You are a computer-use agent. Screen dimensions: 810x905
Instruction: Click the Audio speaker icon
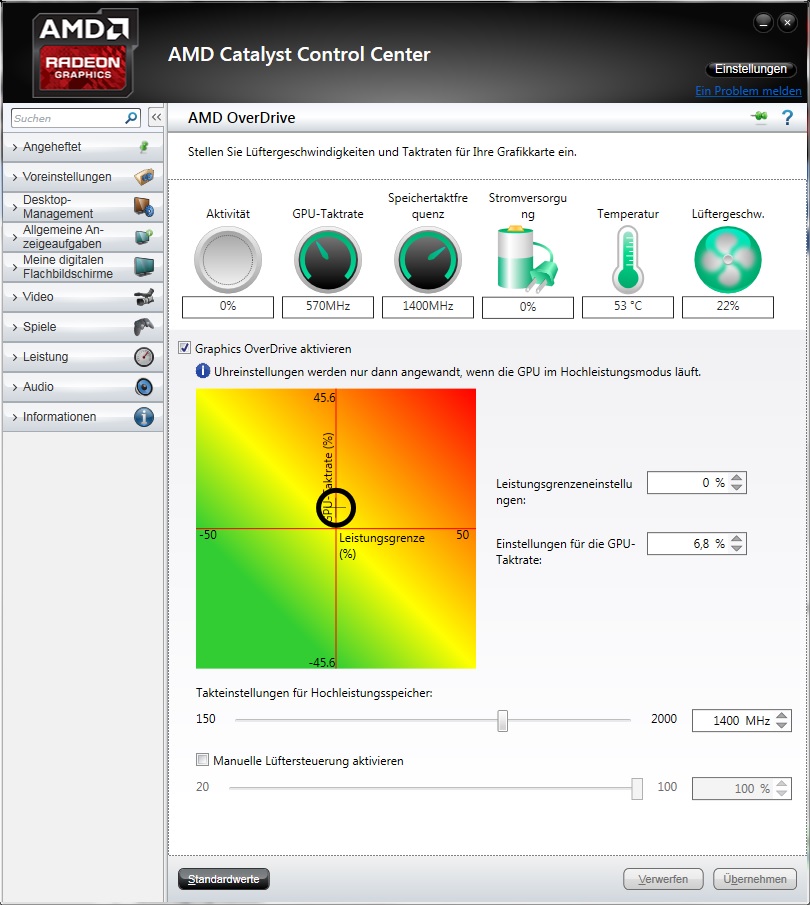click(x=144, y=387)
